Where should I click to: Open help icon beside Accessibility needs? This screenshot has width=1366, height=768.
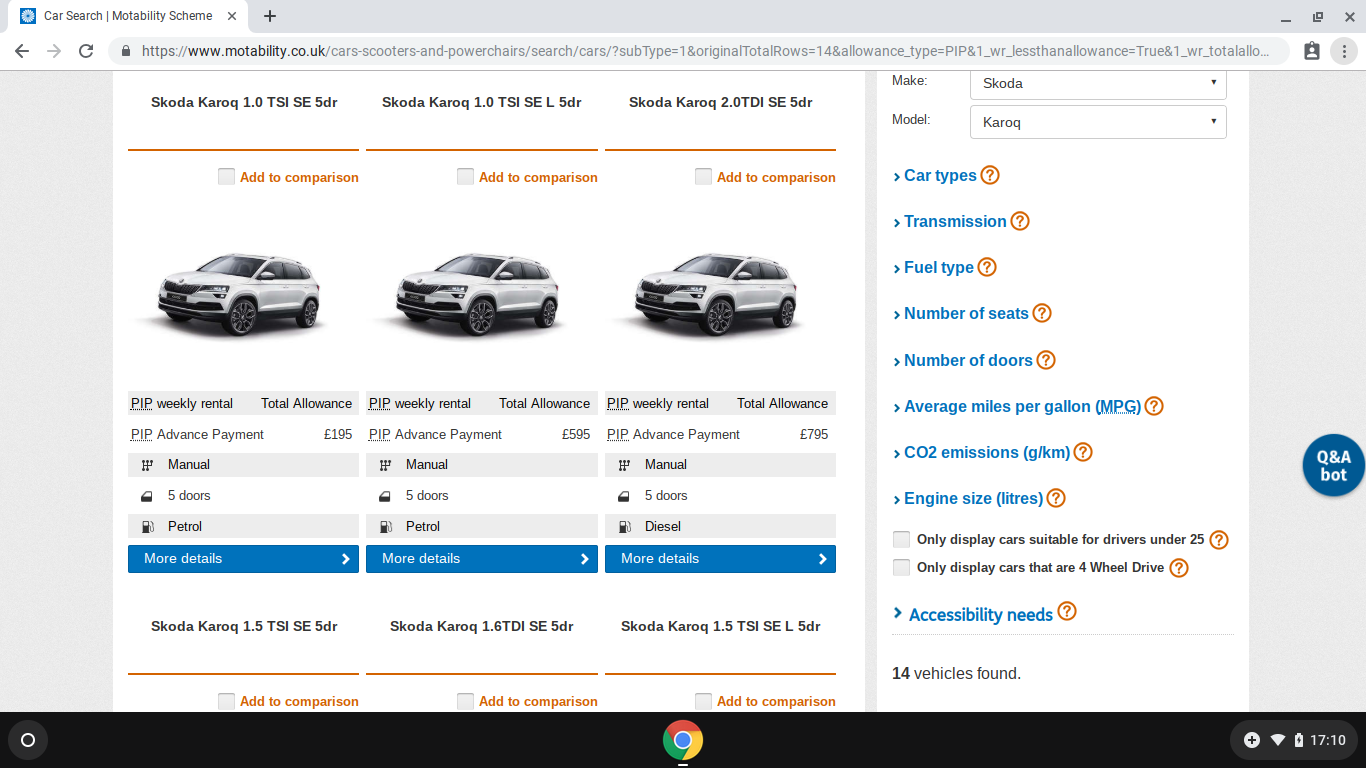pyautogui.click(x=1067, y=611)
